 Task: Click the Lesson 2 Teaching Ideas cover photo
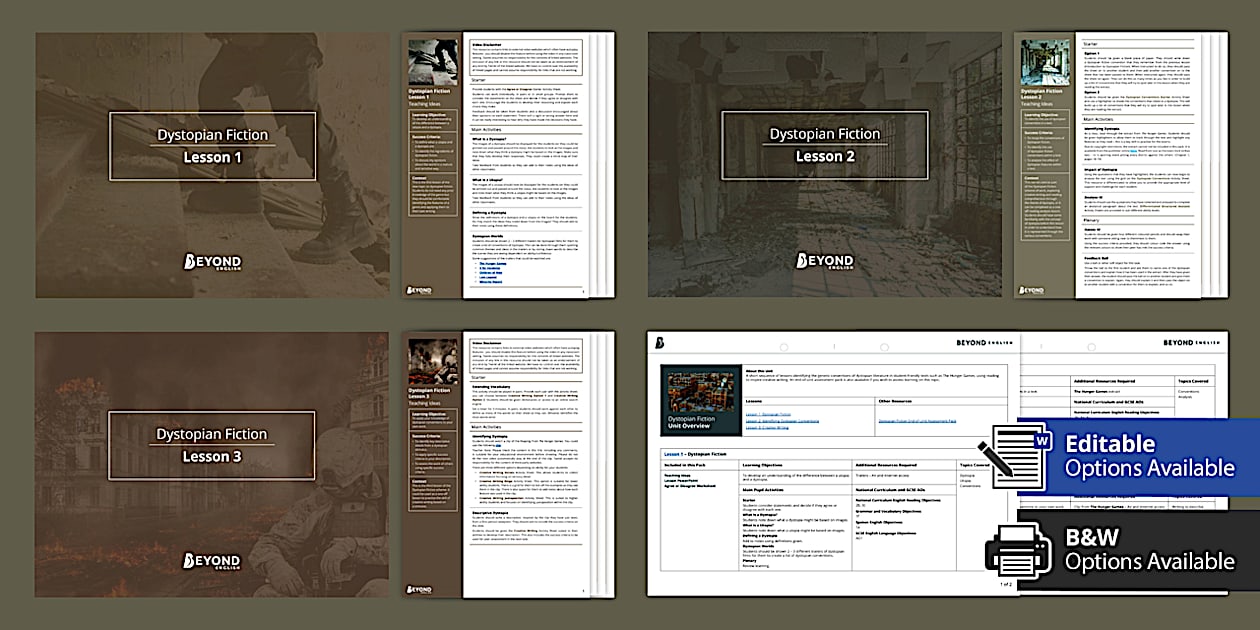click(1044, 62)
